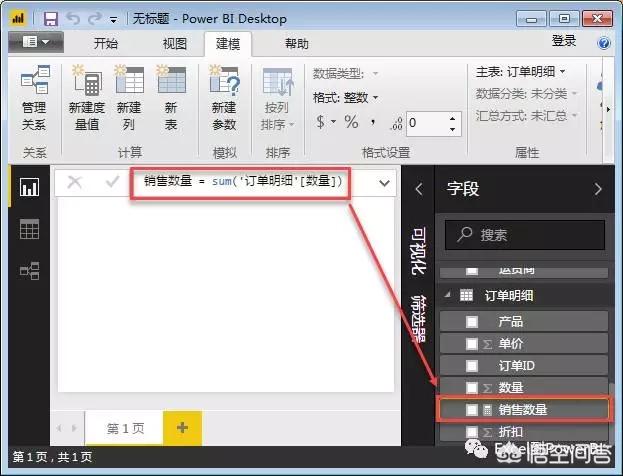This screenshot has height=476, width=623.
Task: Select the 第 1 页 page tab
Action: (x=125, y=428)
